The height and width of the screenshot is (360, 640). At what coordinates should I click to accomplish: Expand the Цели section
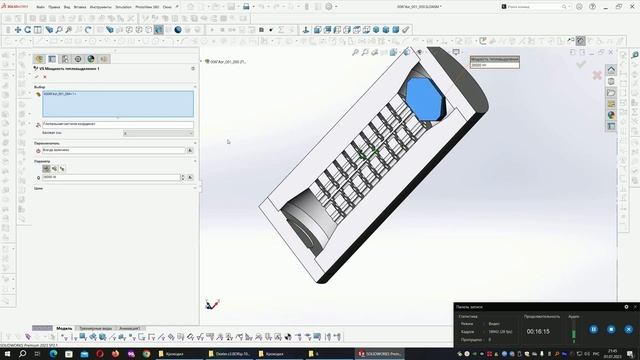point(195,189)
